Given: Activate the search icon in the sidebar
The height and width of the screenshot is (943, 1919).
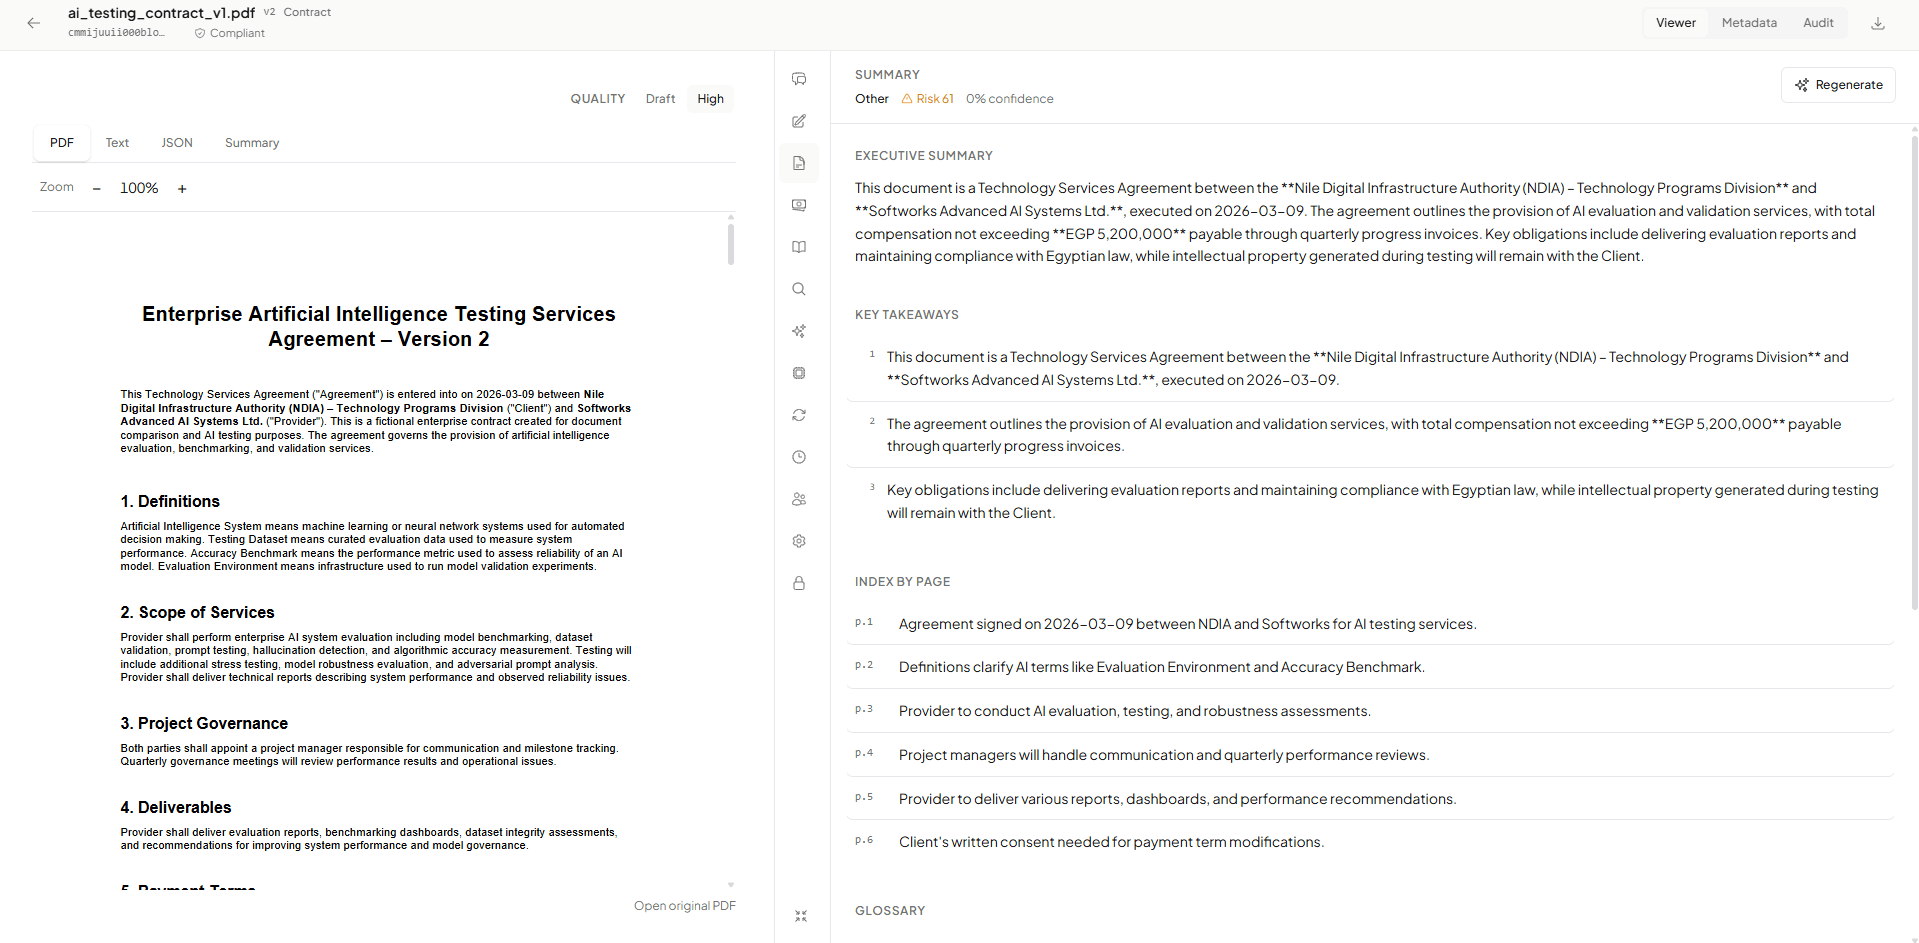Looking at the screenshot, I should (799, 288).
